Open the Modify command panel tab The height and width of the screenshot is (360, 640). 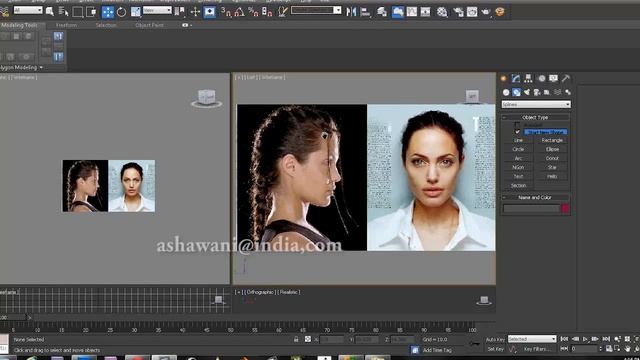click(516, 78)
